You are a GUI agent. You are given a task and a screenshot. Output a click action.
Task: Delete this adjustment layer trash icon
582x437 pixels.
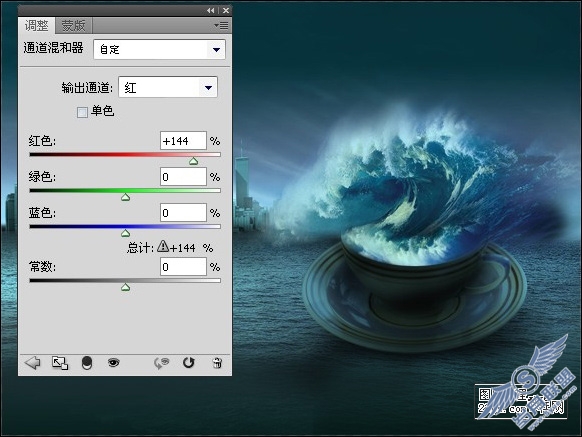(x=218, y=362)
